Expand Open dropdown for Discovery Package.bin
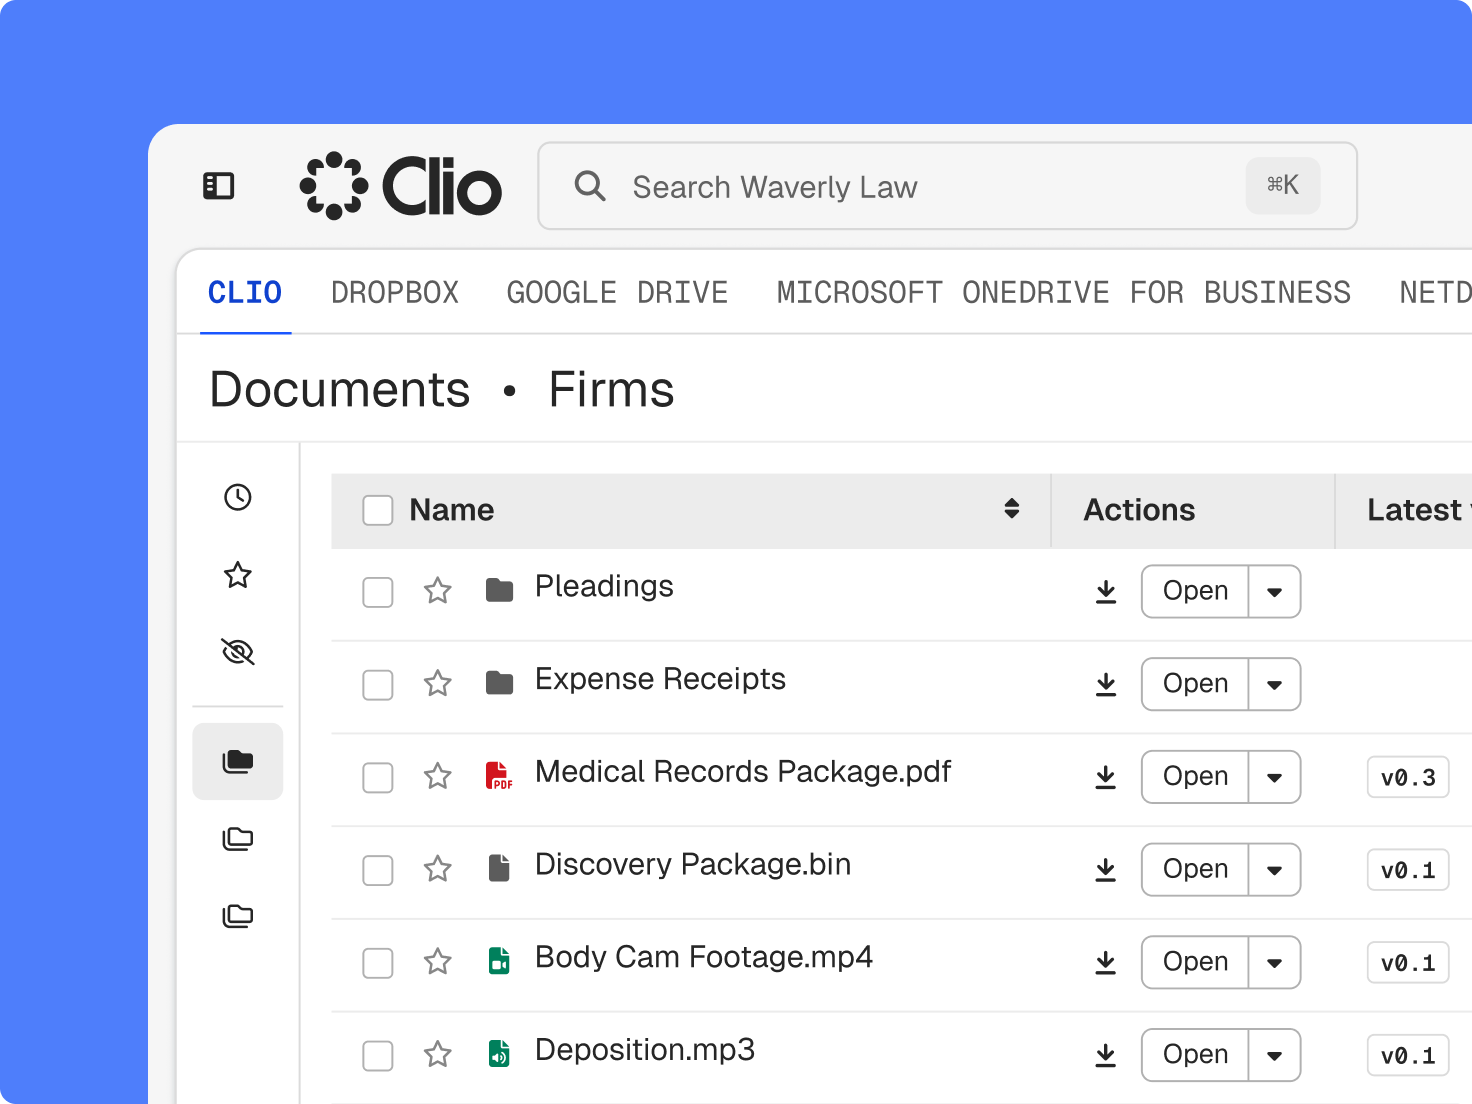 [1275, 870]
